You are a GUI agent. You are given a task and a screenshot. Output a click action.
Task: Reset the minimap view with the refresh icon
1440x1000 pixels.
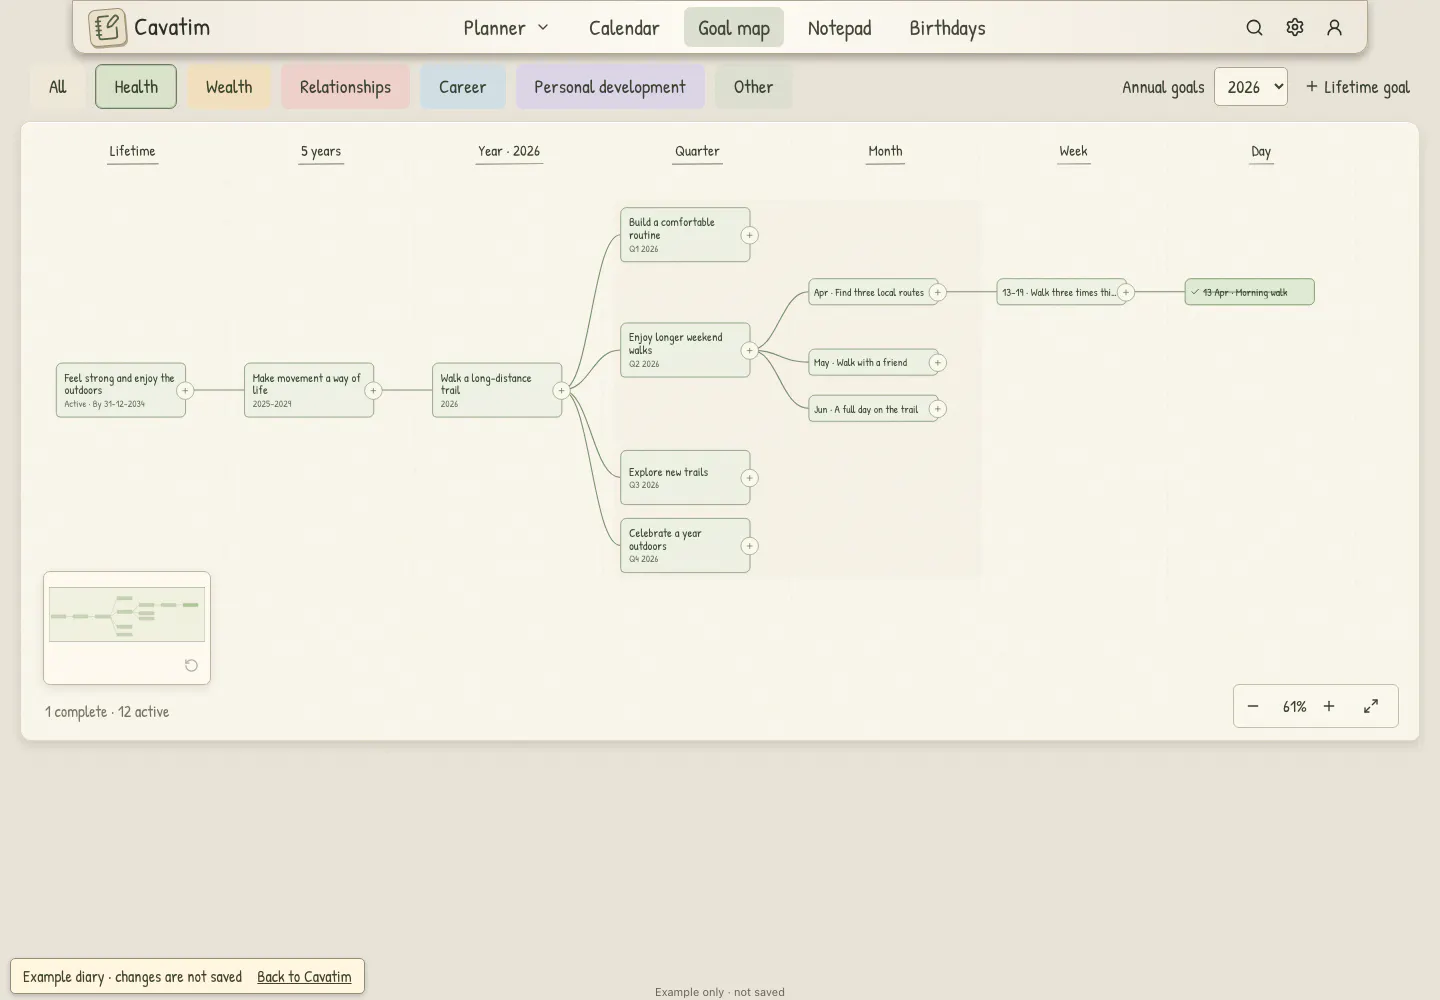(191, 665)
